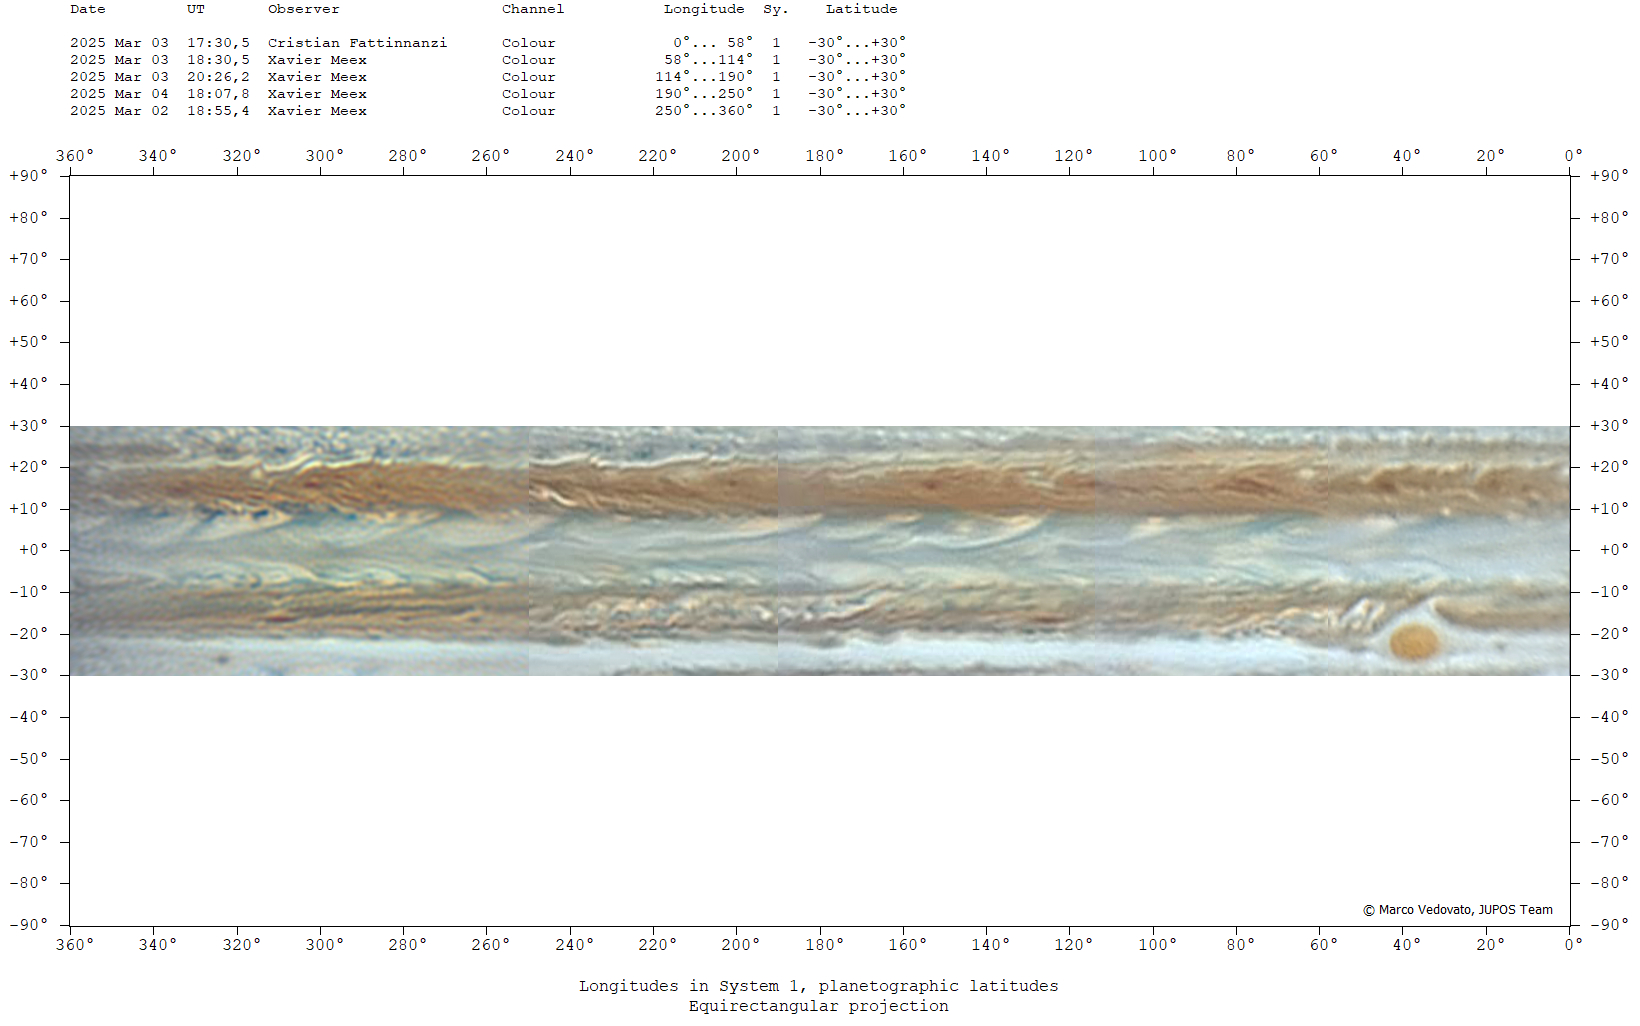
Task: Click "Xavier Meex" in the 20:26,2 row
Action: point(317,77)
